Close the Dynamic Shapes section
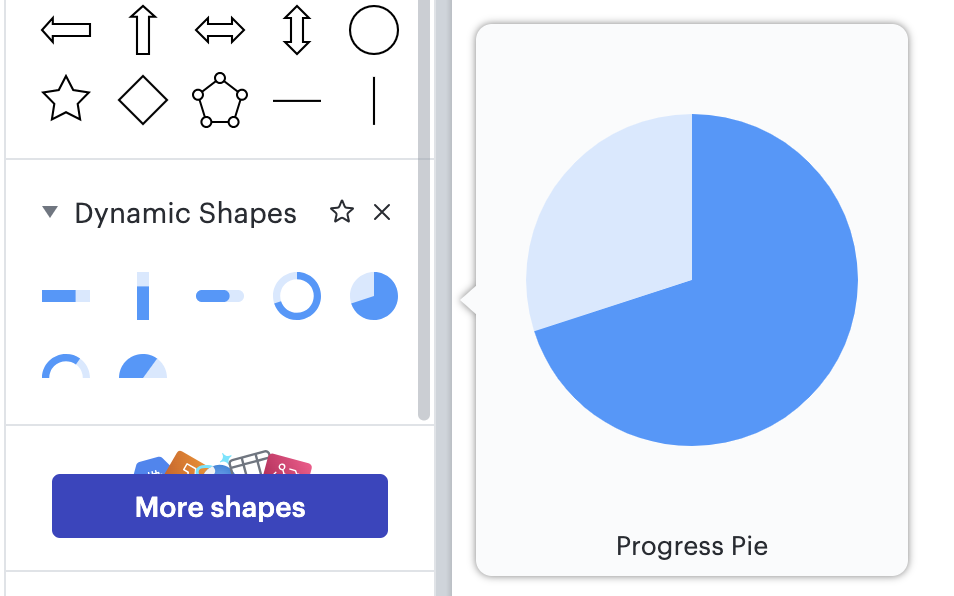The image size is (954, 596). tap(381, 212)
